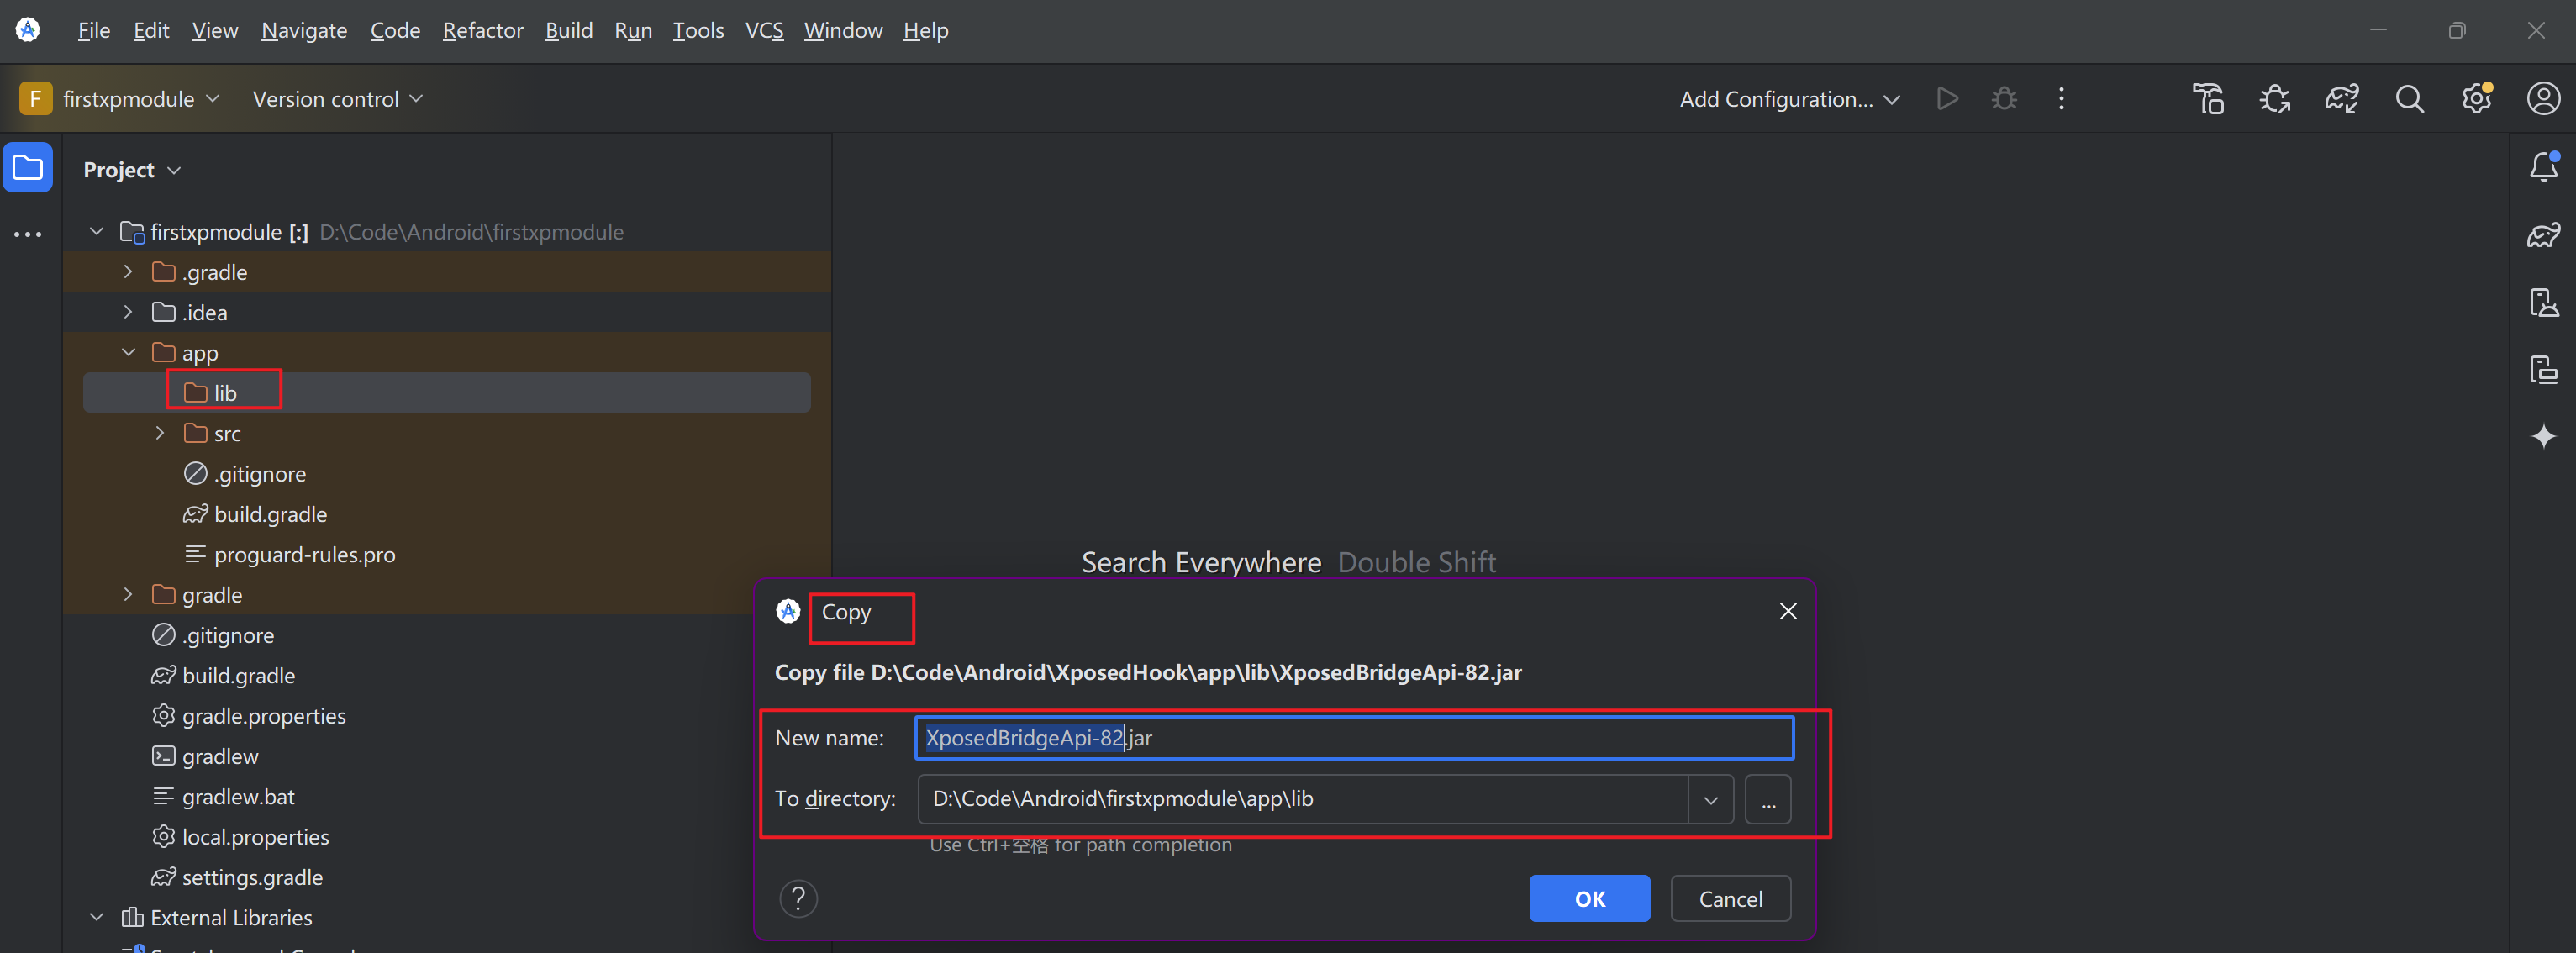The width and height of the screenshot is (2576, 953).
Task: Expand the .idea folder chevron
Action: click(x=128, y=312)
